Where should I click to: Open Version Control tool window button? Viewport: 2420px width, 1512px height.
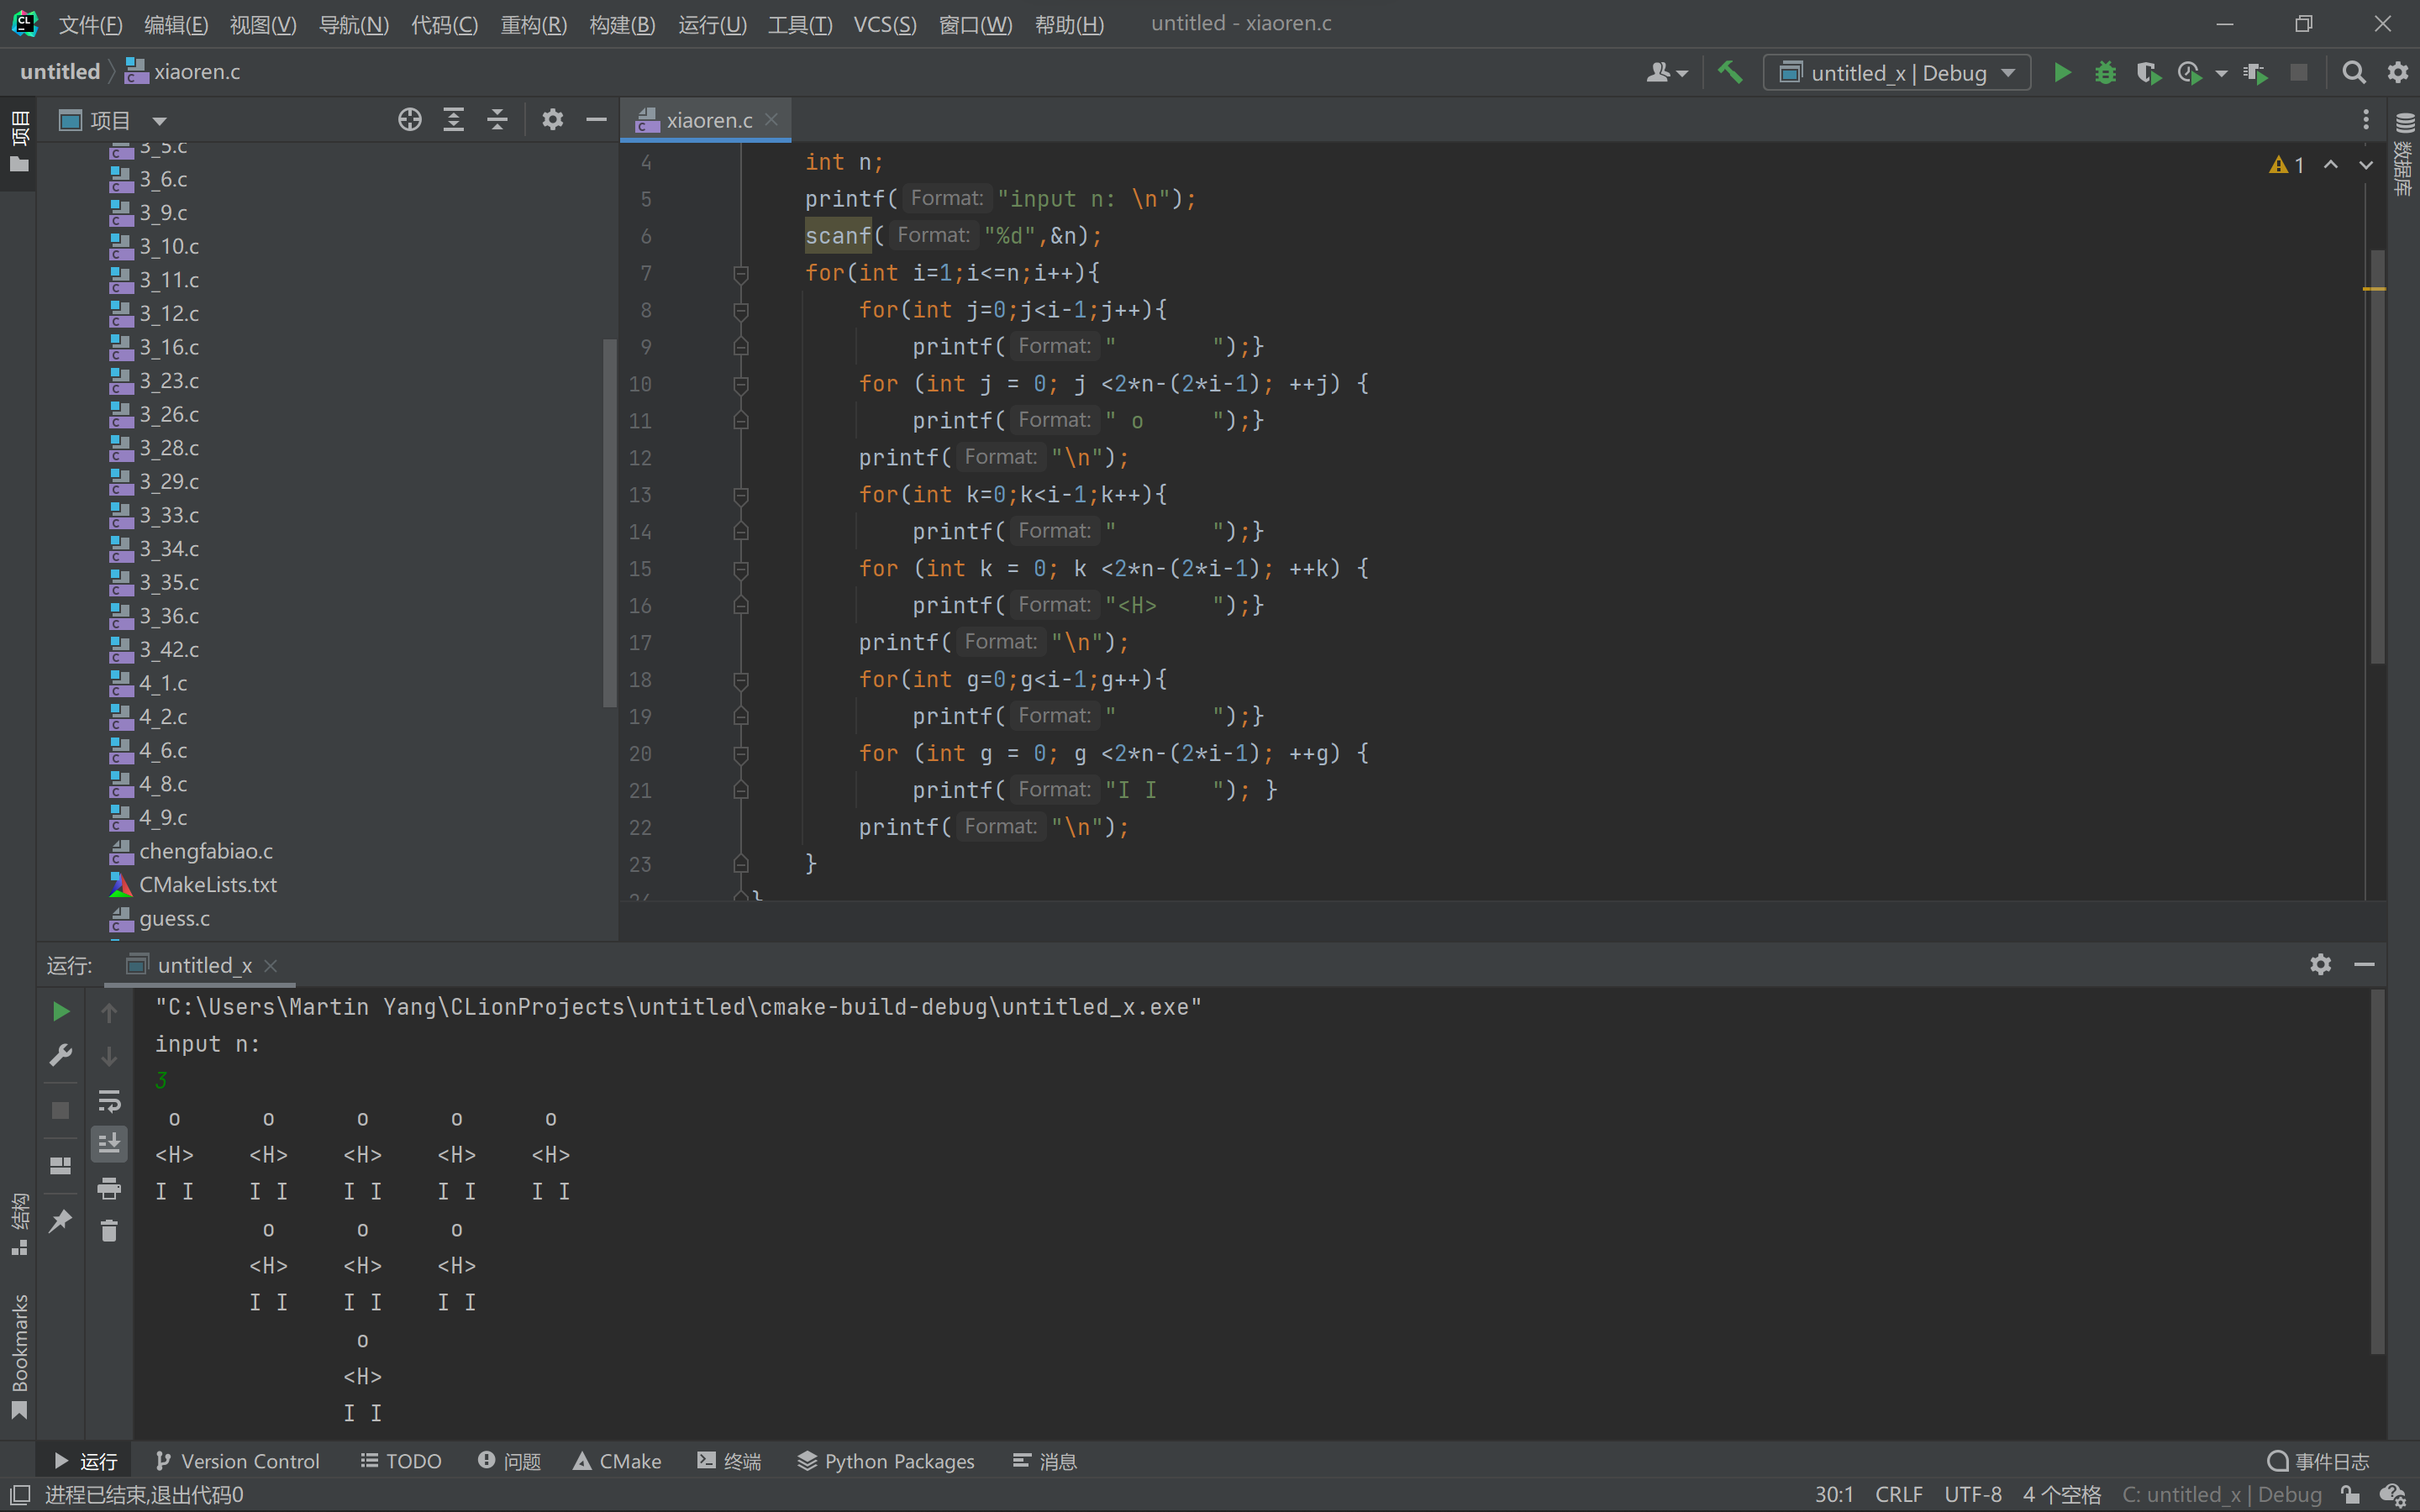[x=237, y=1461]
